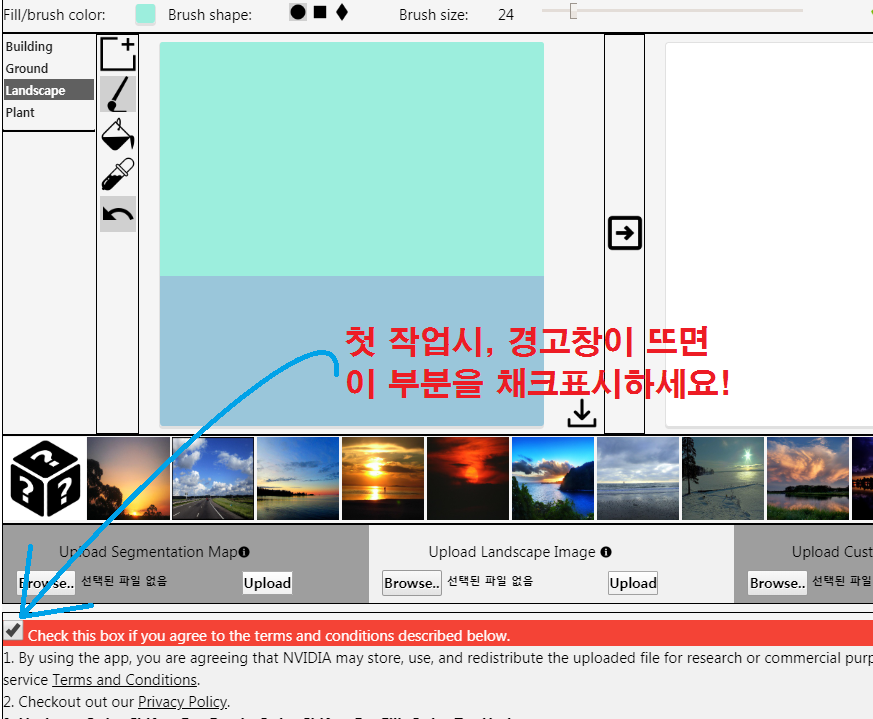Screen dimensions: 873x719
Task: Click the download image icon
Action: [x=582, y=413]
